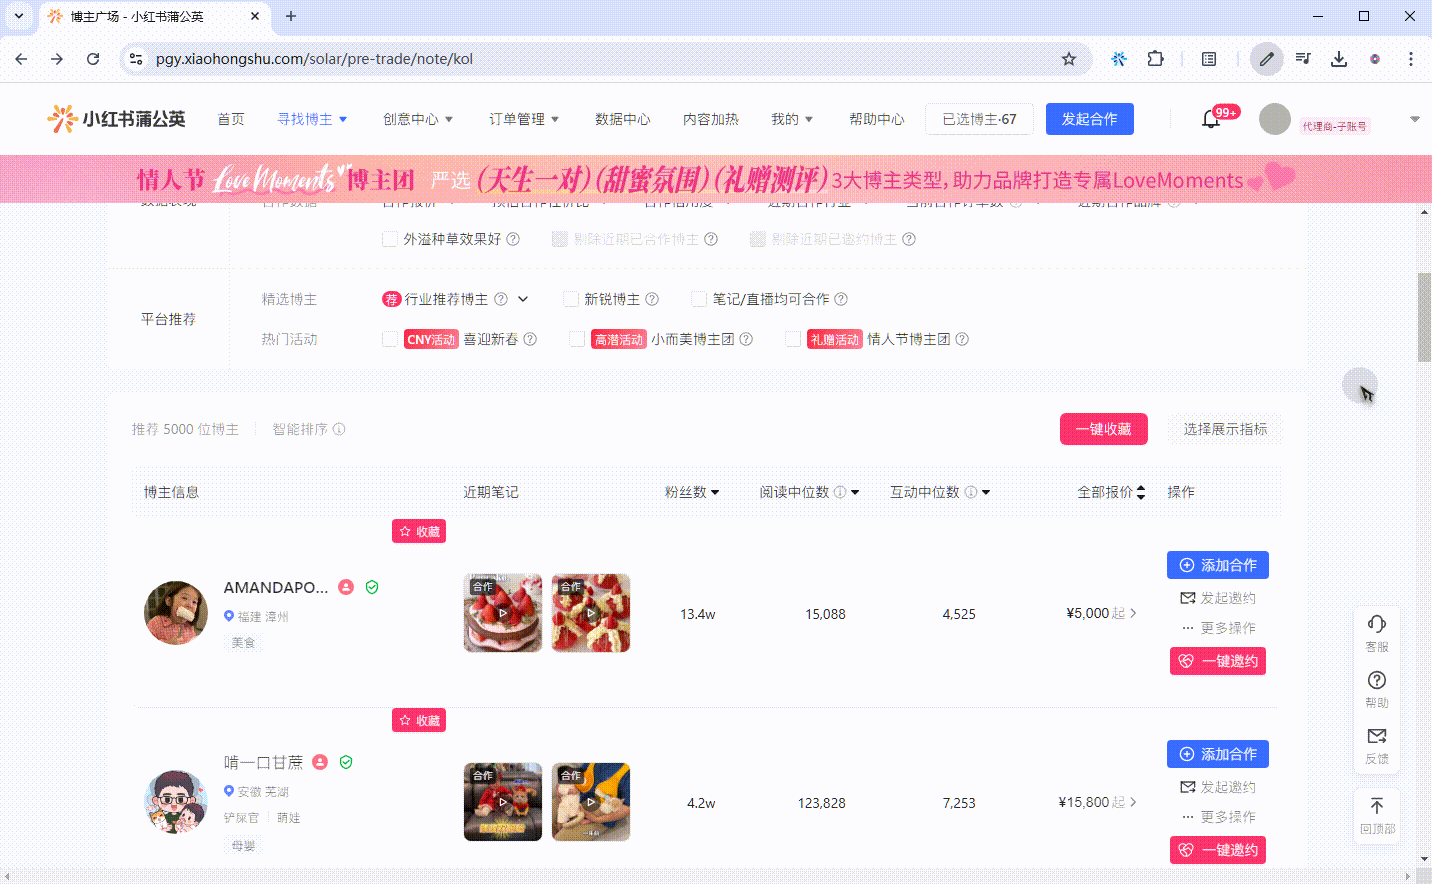Open the browser extensions puzzle icon
Image resolution: width=1432 pixels, height=884 pixels.
pyautogui.click(x=1155, y=59)
